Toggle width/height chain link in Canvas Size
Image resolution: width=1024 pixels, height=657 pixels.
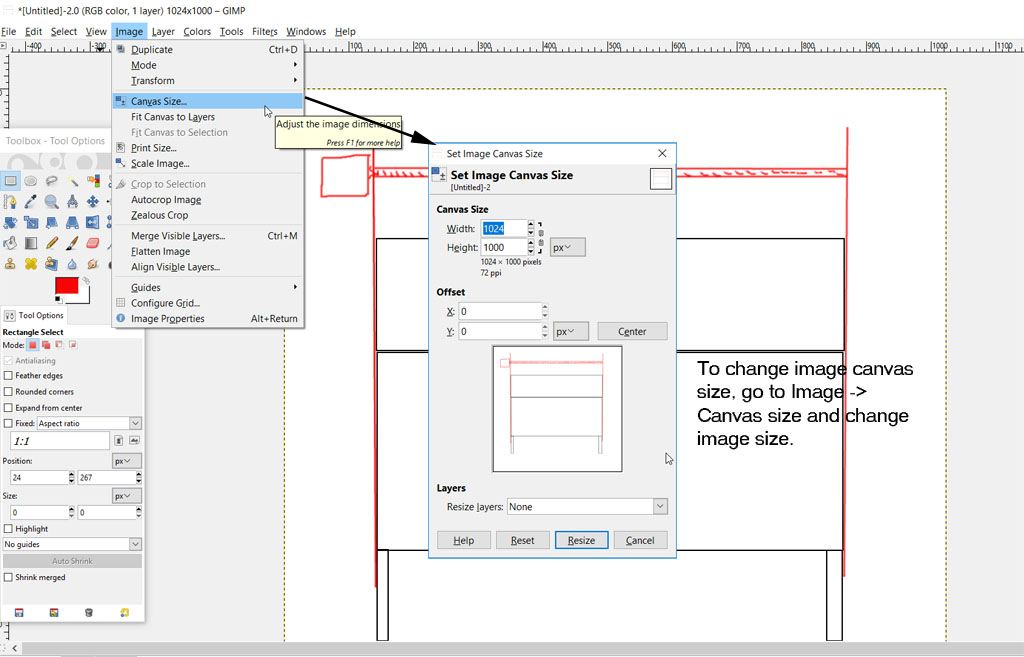(x=541, y=238)
